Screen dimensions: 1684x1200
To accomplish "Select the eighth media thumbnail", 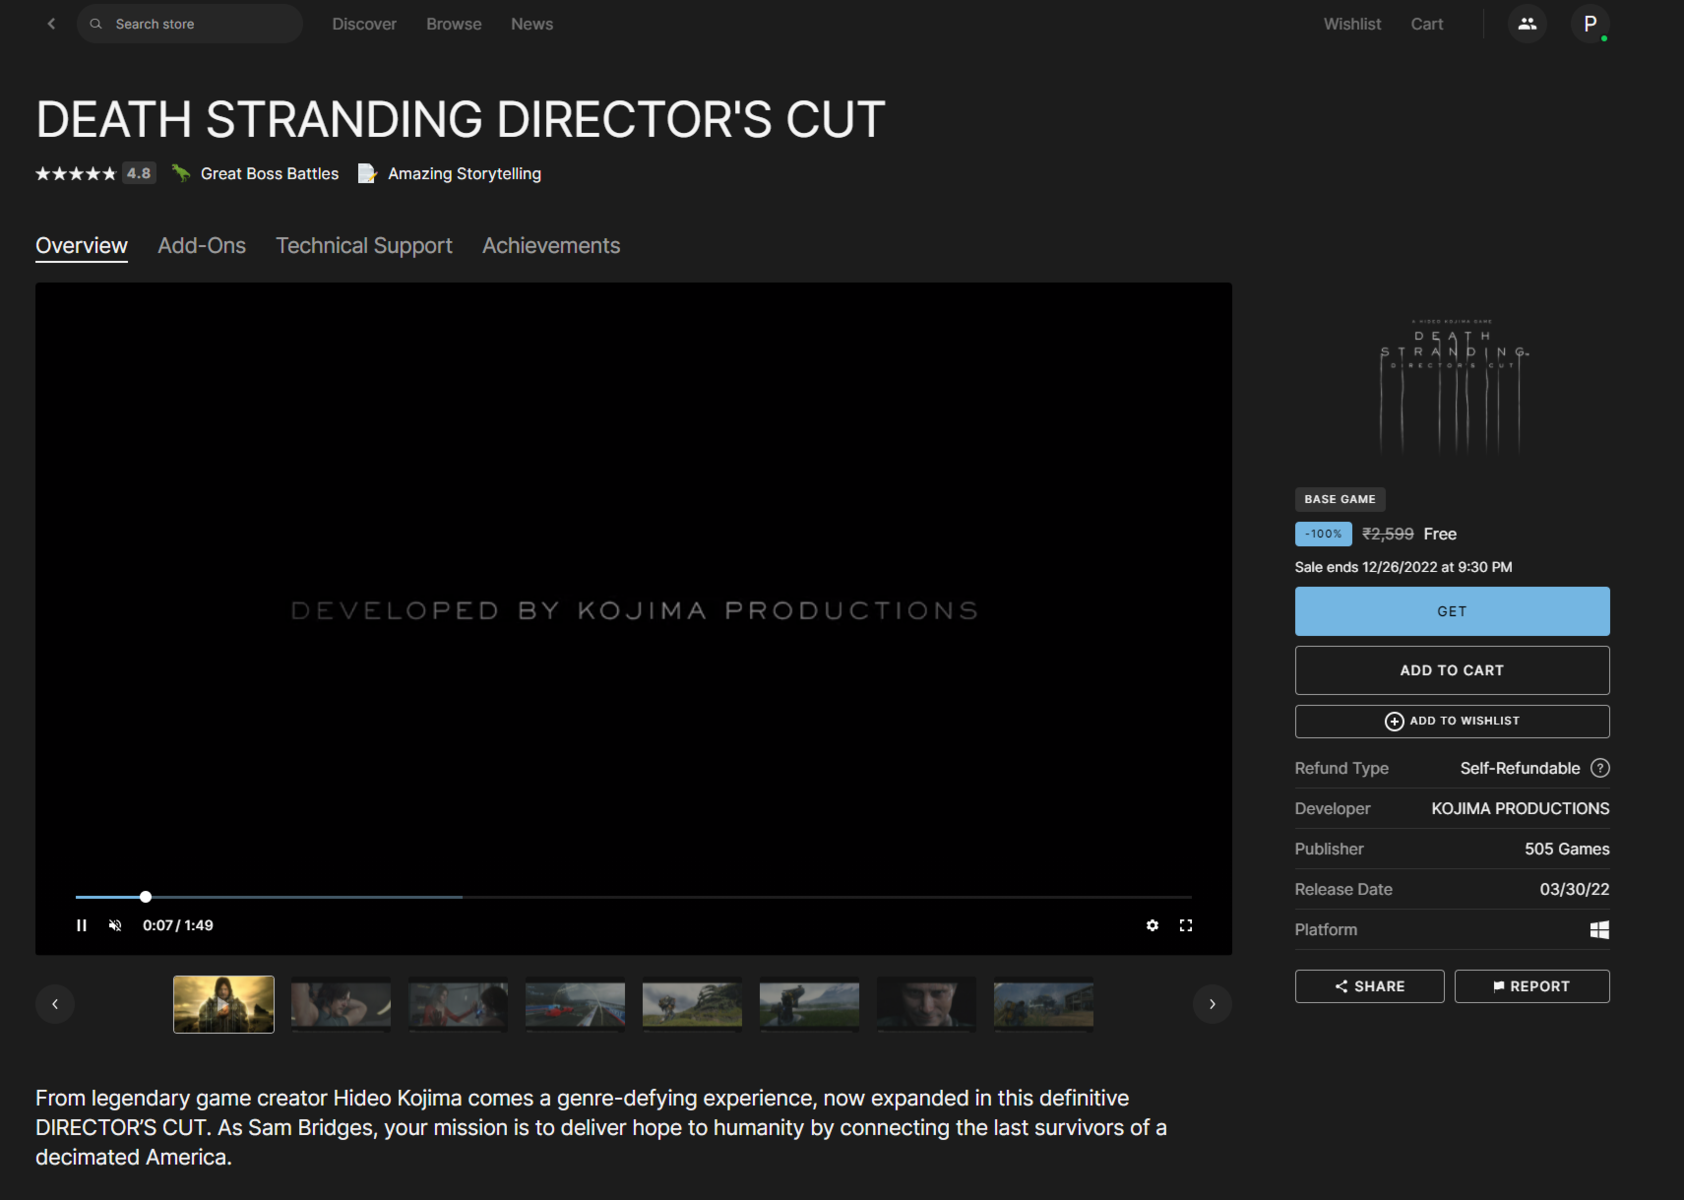I will pyautogui.click(x=1043, y=1004).
